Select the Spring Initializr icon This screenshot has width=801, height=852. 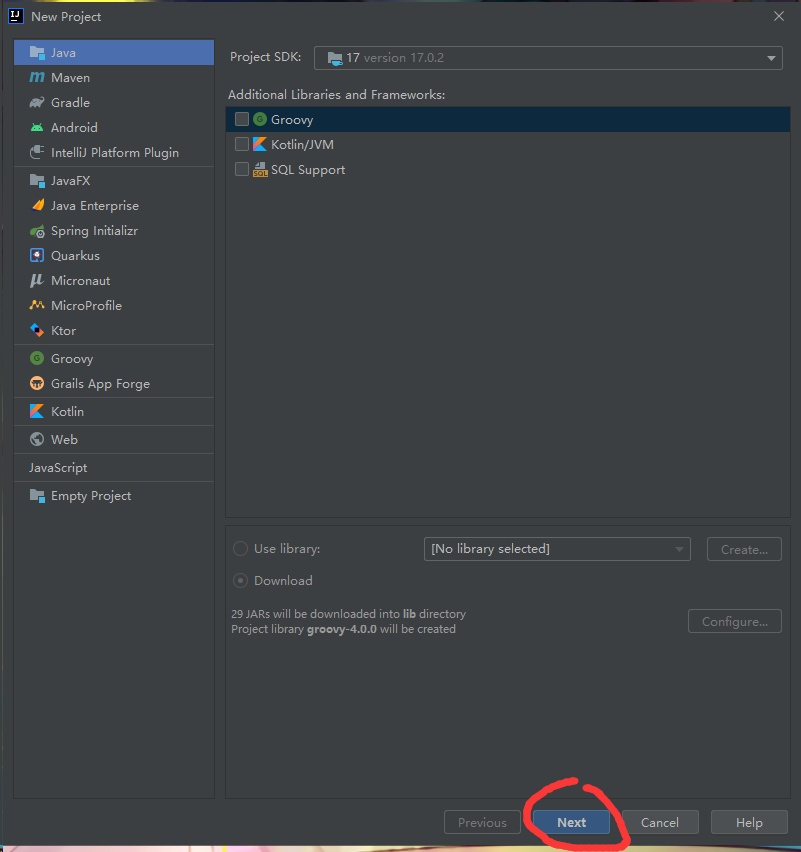point(37,231)
